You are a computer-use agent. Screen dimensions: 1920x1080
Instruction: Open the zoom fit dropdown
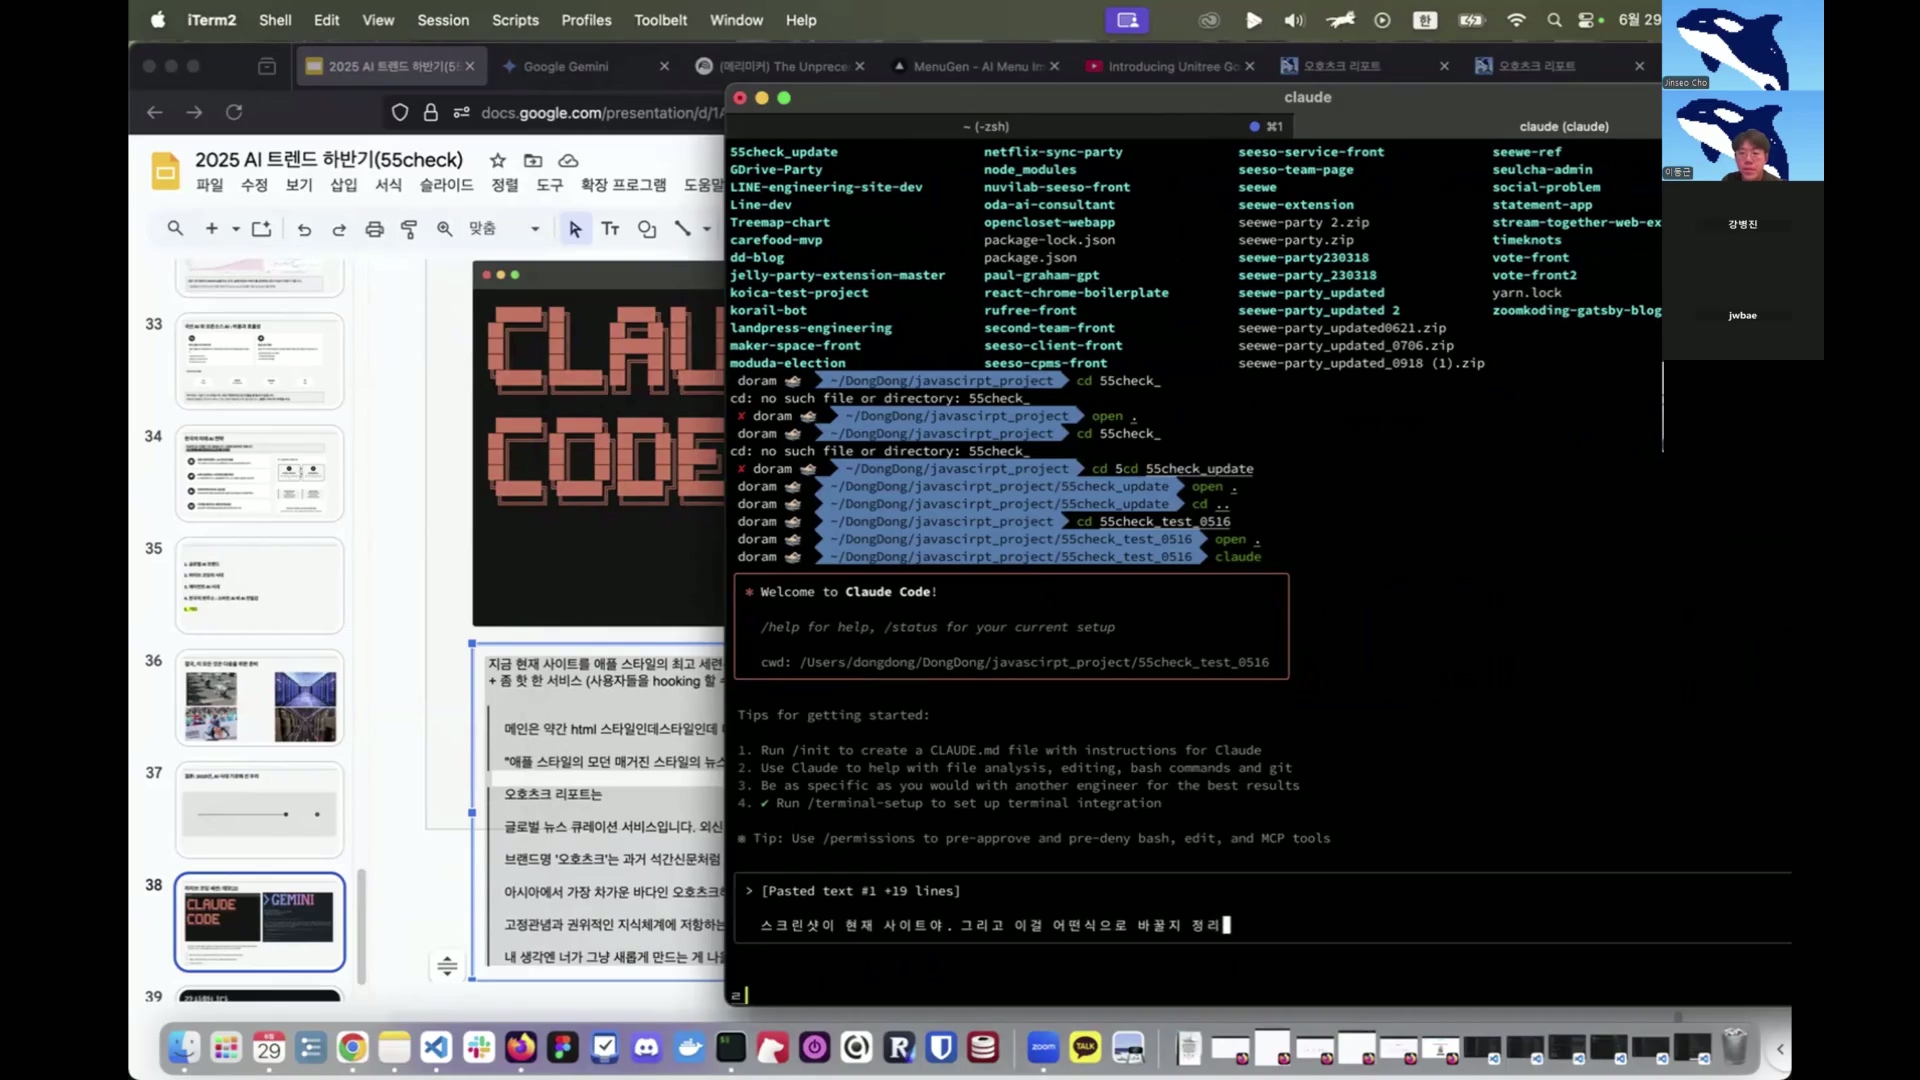tap(534, 229)
